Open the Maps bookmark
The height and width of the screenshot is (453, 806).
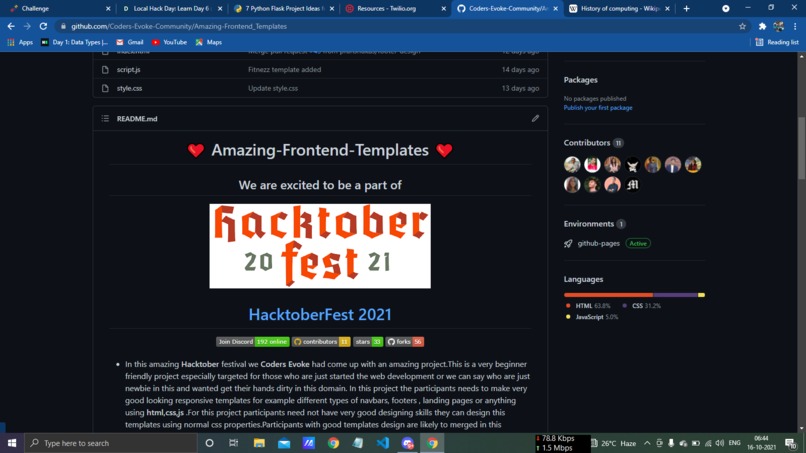click(x=209, y=42)
